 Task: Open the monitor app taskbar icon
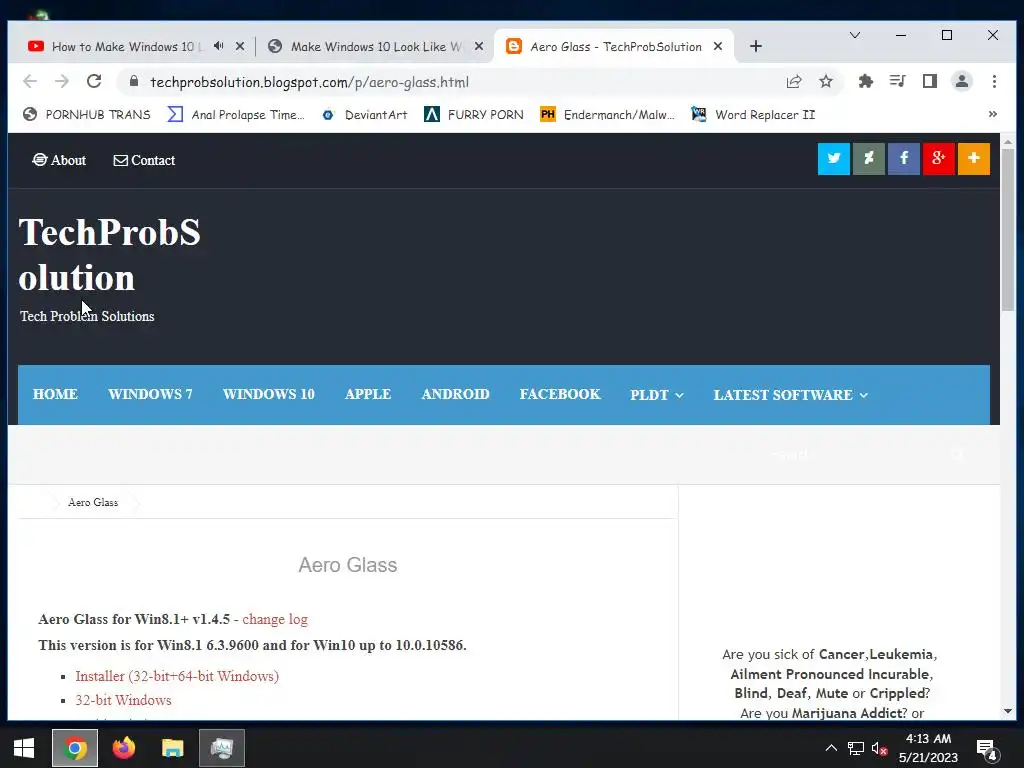[x=222, y=748]
